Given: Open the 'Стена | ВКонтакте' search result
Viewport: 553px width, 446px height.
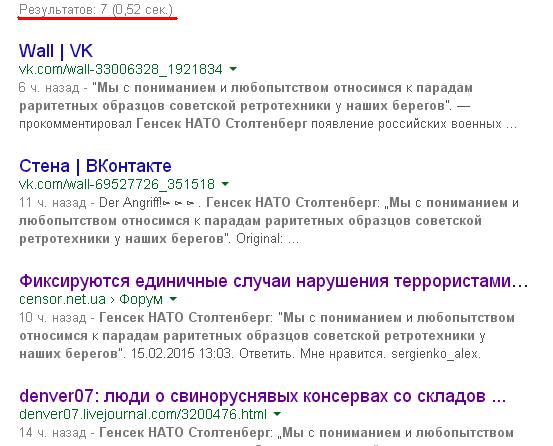Looking at the screenshot, I should click(x=95, y=166).
